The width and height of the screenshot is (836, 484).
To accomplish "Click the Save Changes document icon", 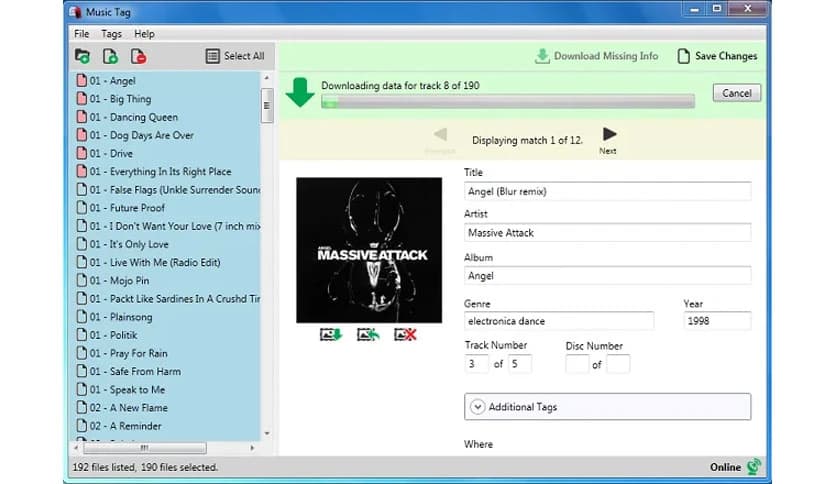I will 683,56.
